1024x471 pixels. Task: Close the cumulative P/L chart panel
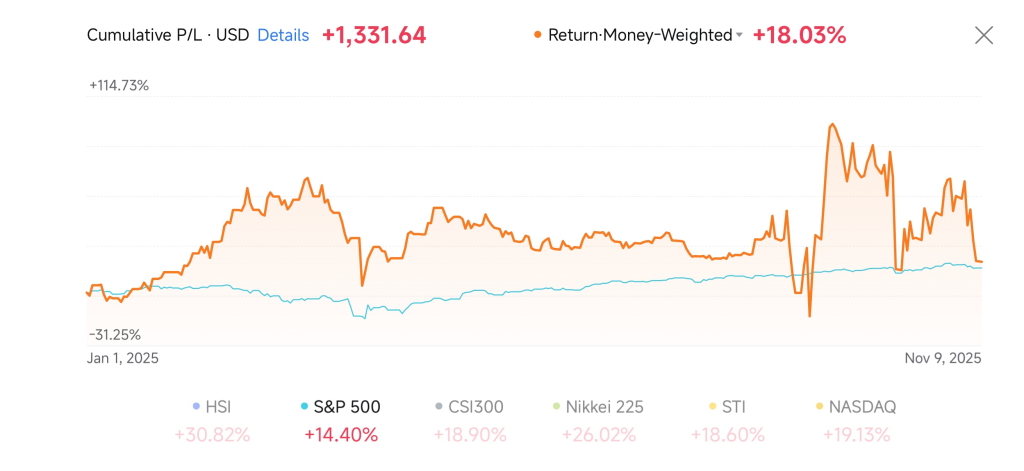(984, 35)
